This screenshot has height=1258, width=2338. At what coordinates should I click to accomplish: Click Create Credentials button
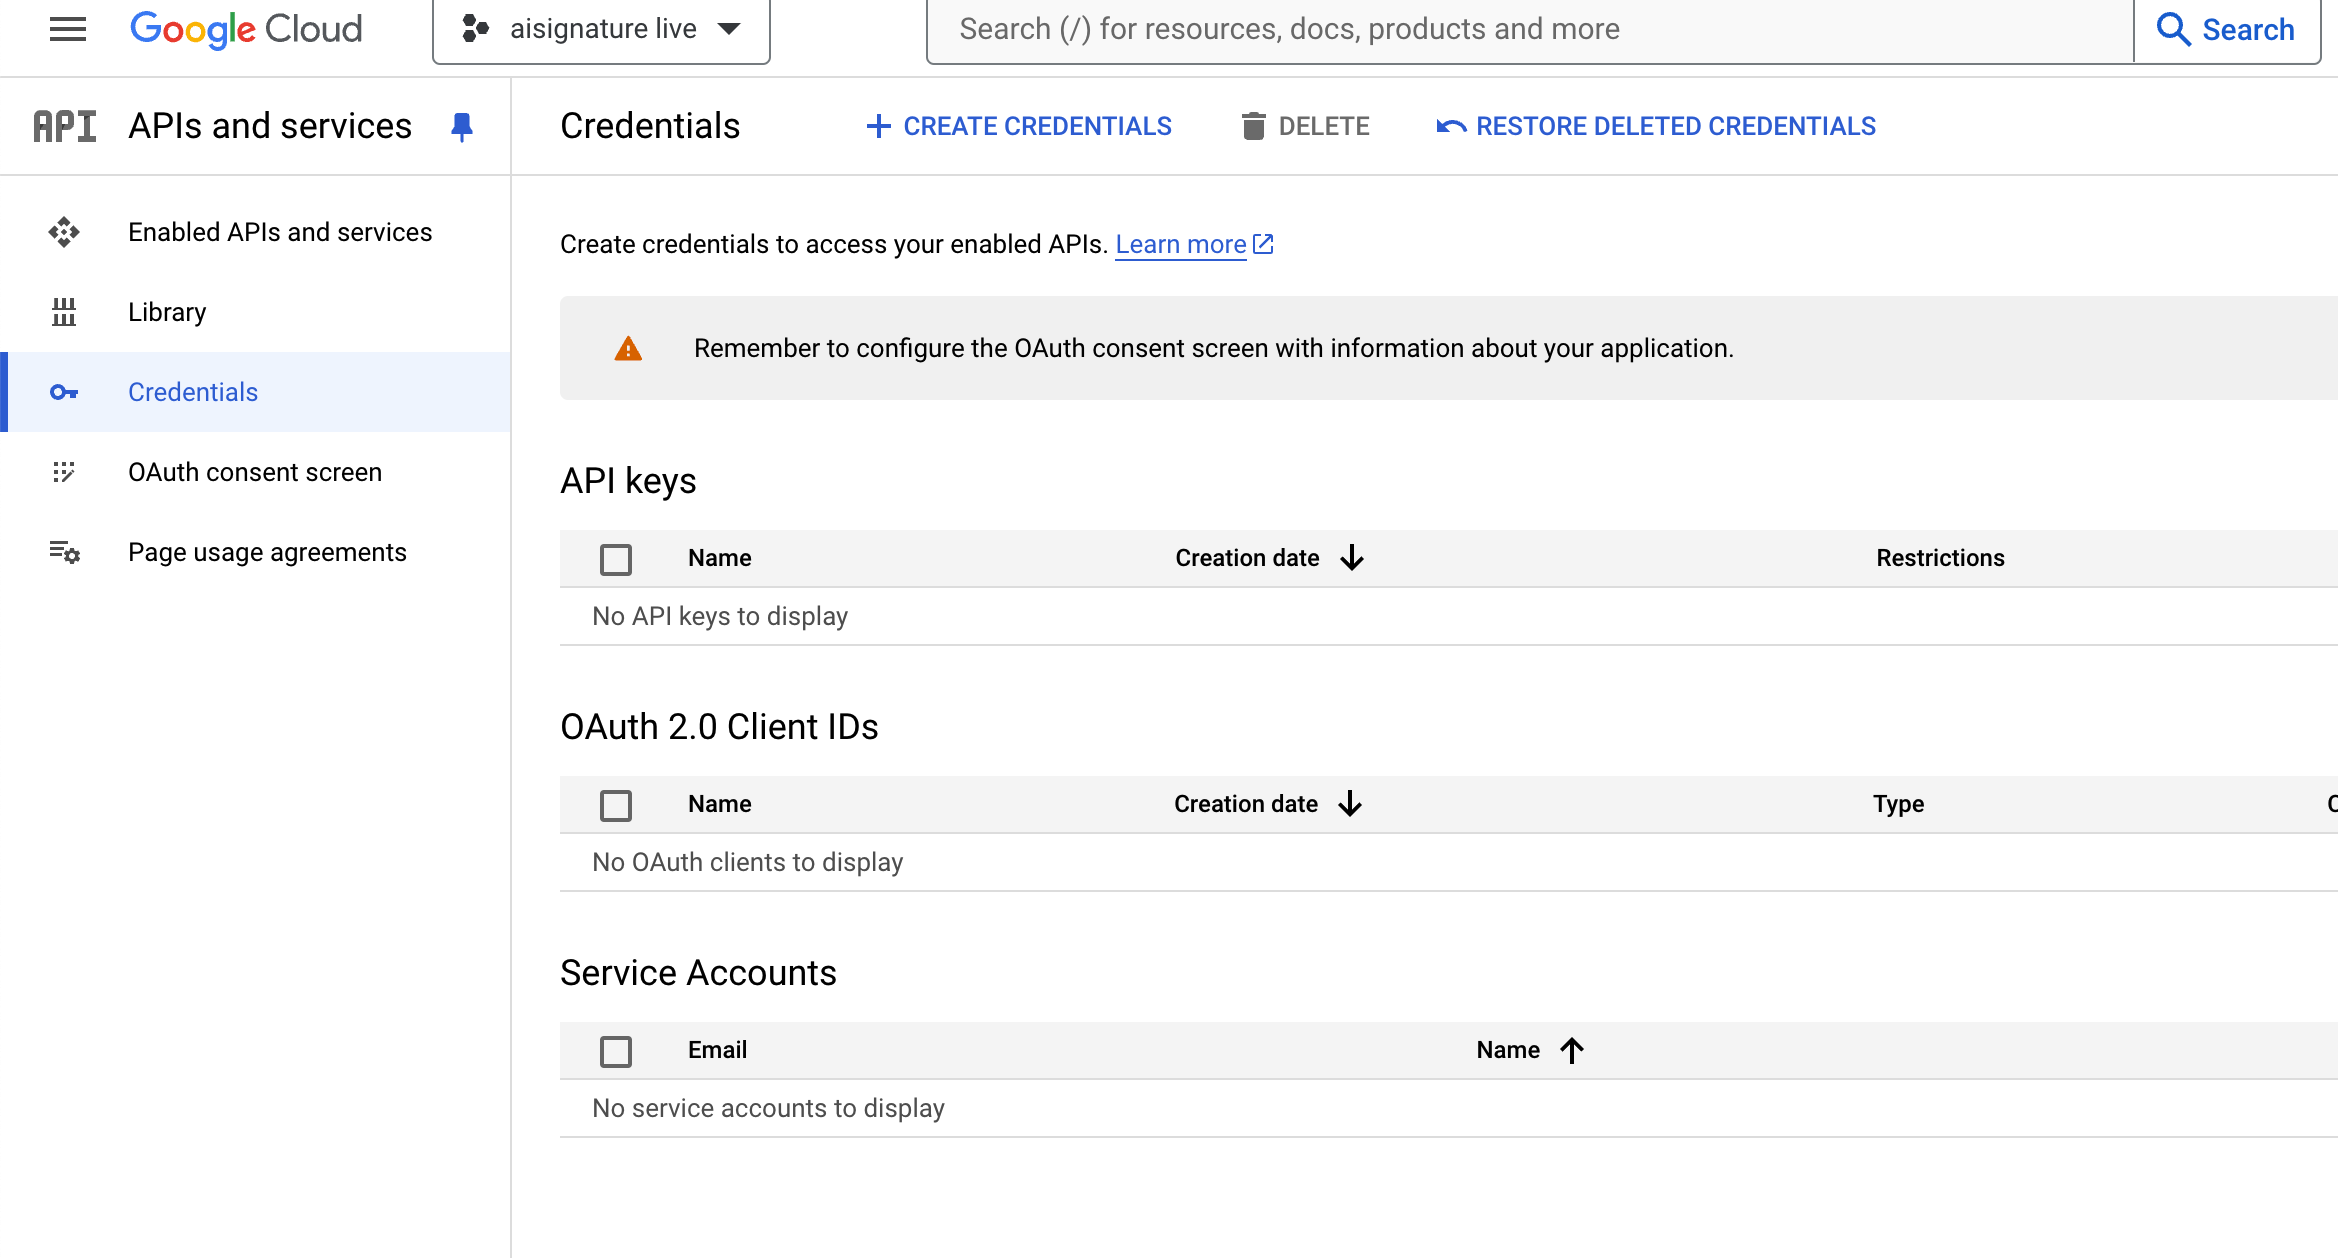1018,126
